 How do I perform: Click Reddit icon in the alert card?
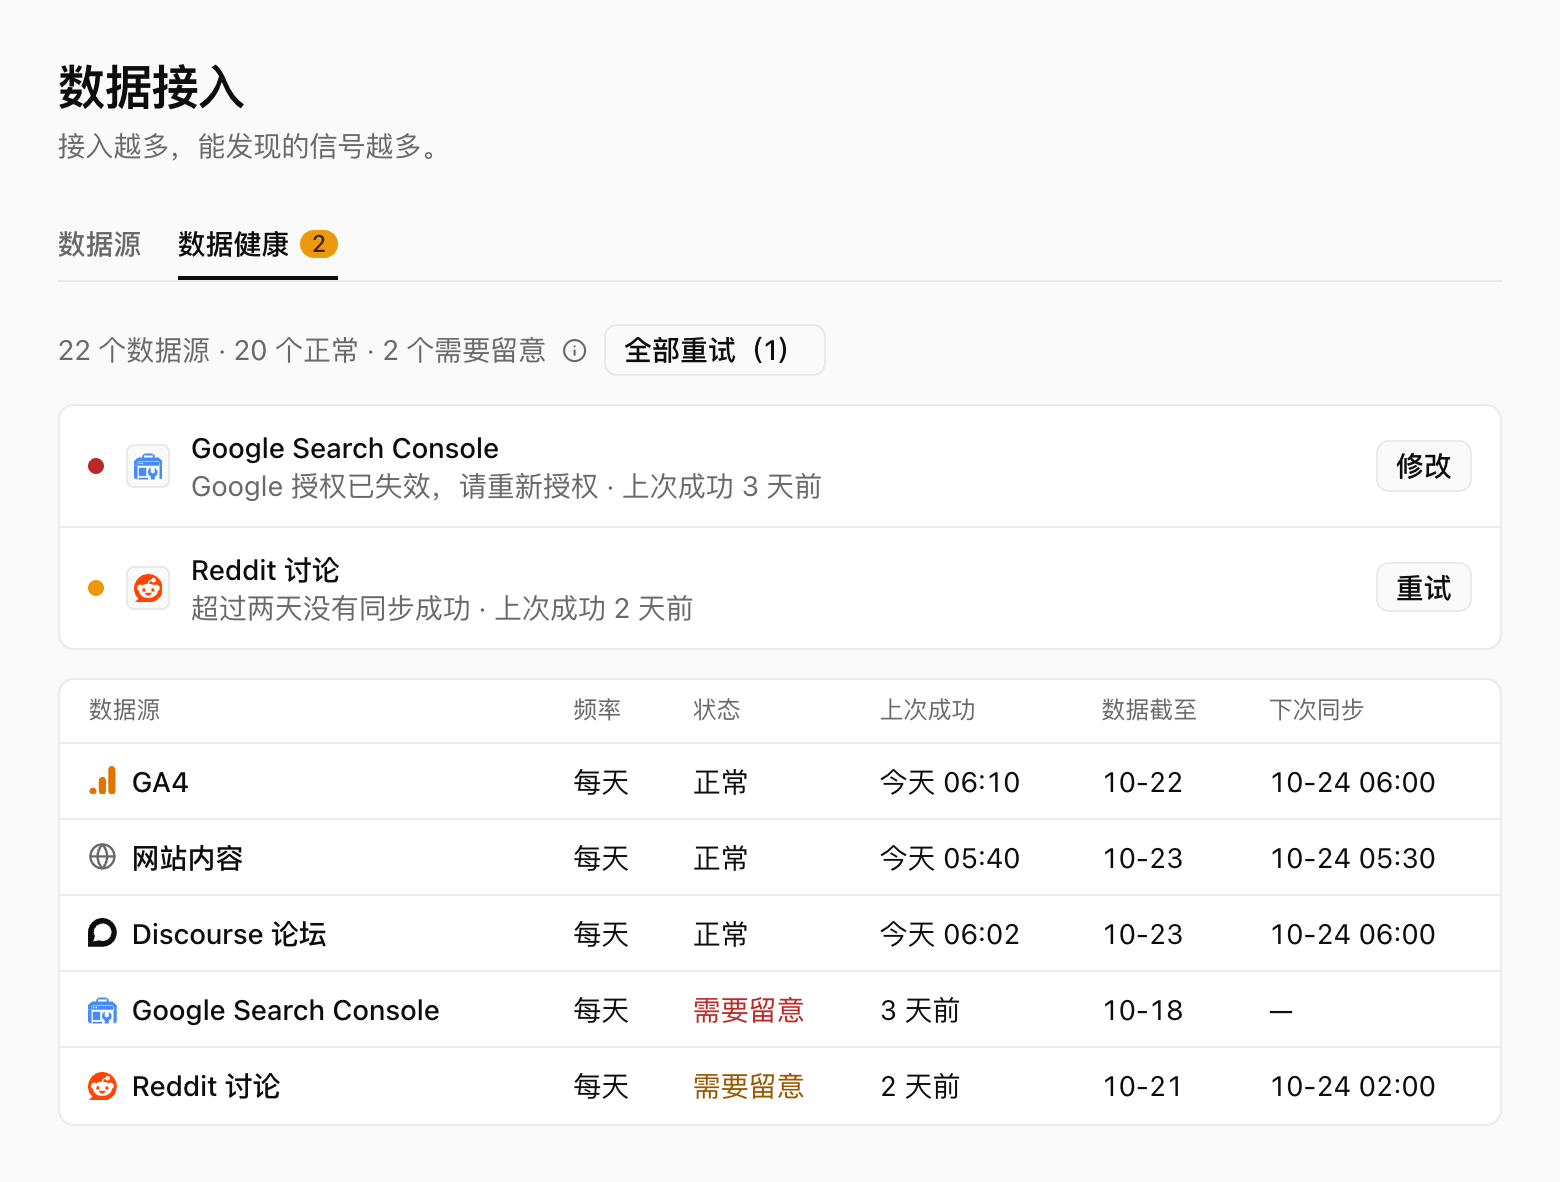click(x=148, y=588)
